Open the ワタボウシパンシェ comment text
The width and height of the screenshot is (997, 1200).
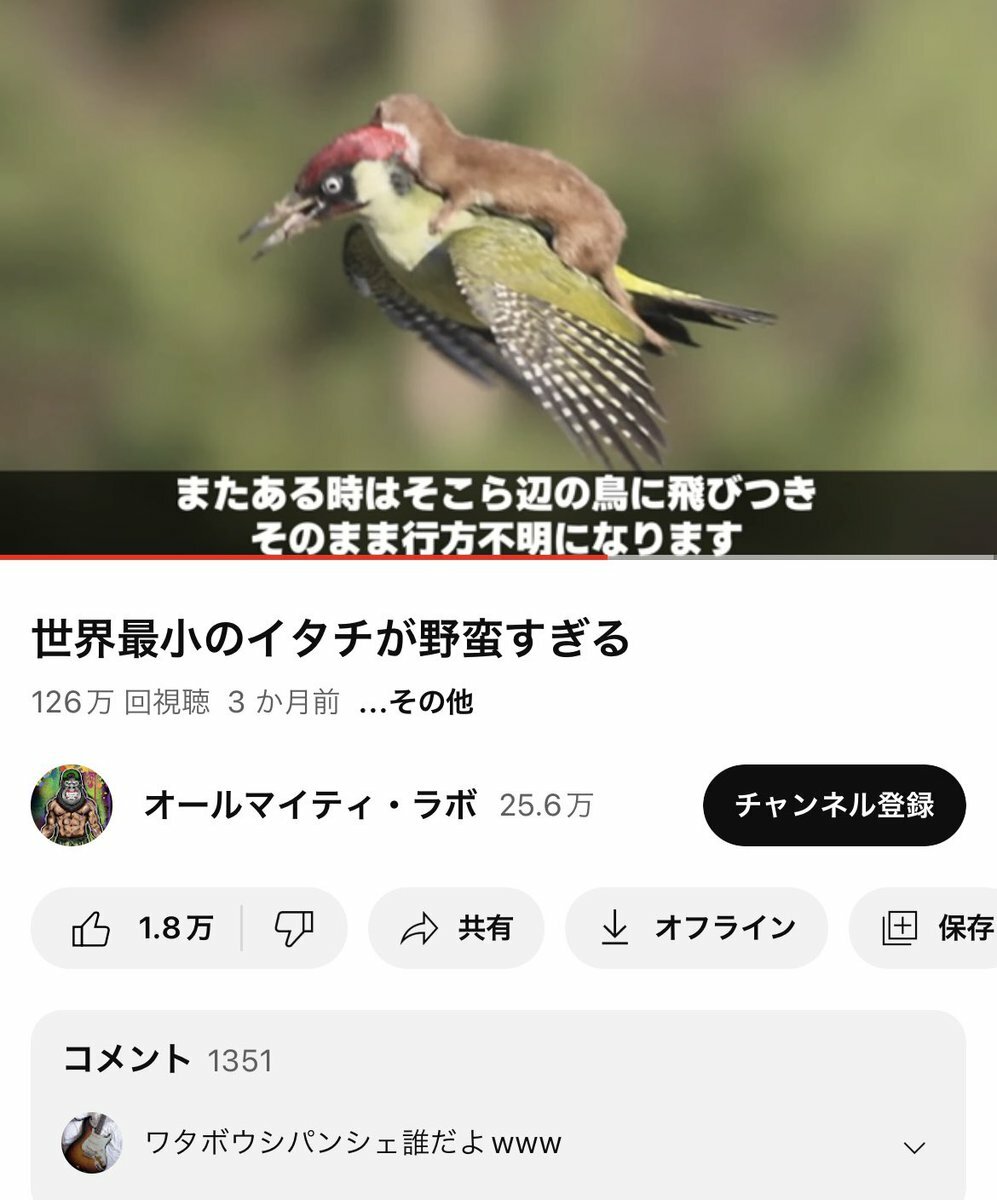[353, 1142]
